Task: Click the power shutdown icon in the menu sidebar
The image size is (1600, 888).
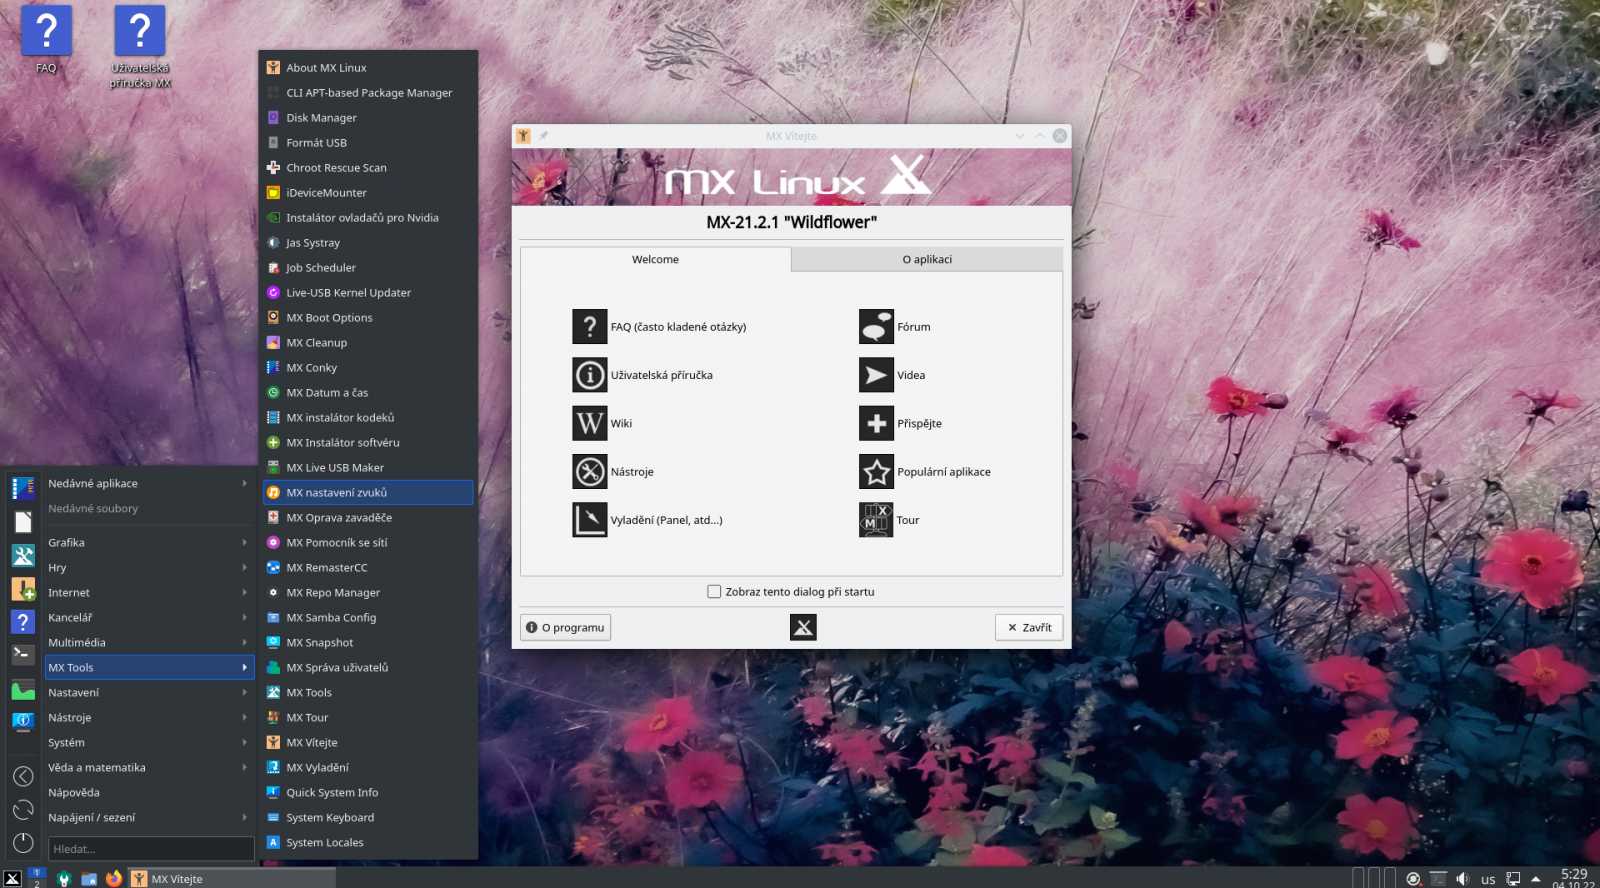Action: (23, 843)
